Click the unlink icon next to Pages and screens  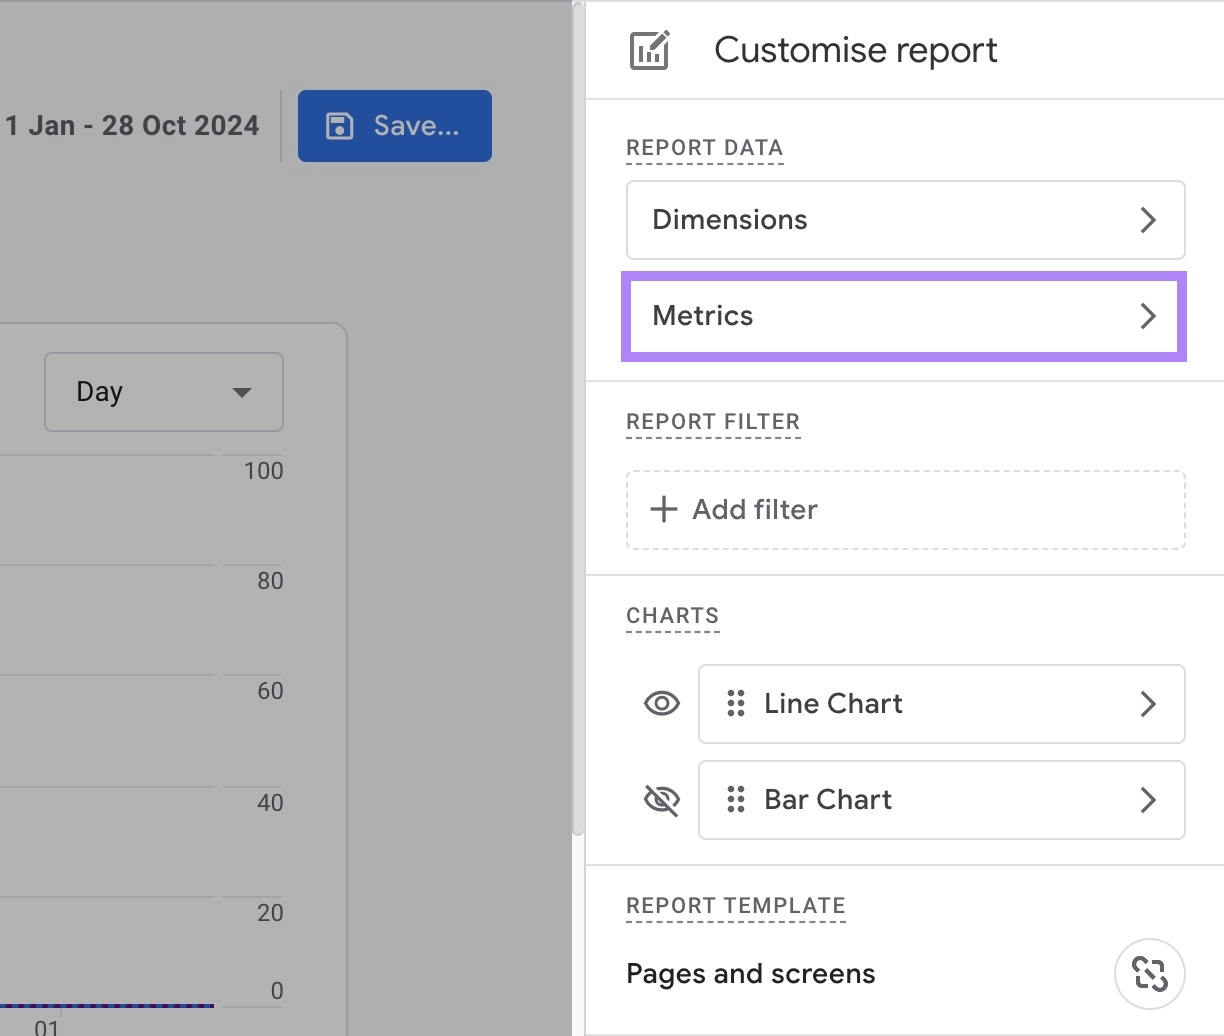[1149, 973]
